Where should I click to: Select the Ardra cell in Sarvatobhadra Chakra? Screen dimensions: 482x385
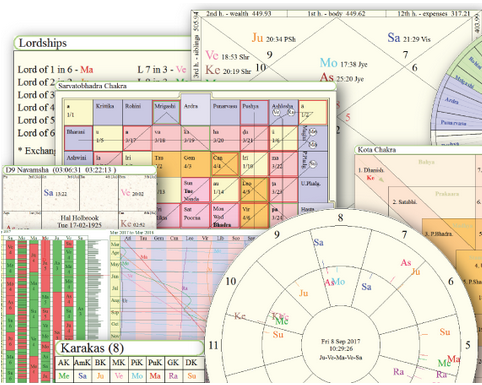coord(196,110)
